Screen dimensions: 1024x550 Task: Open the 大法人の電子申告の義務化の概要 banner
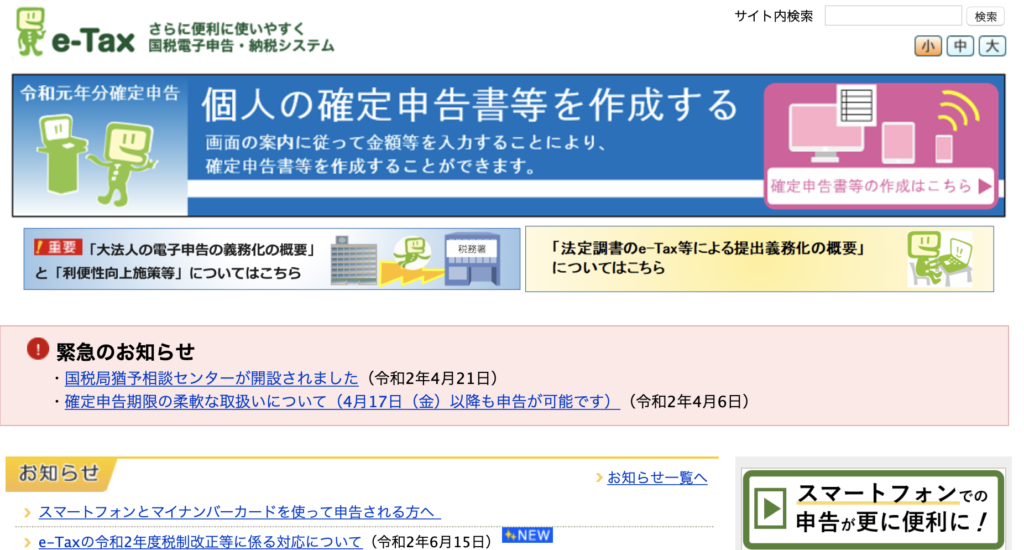pyautogui.click(x=272, y=259)
